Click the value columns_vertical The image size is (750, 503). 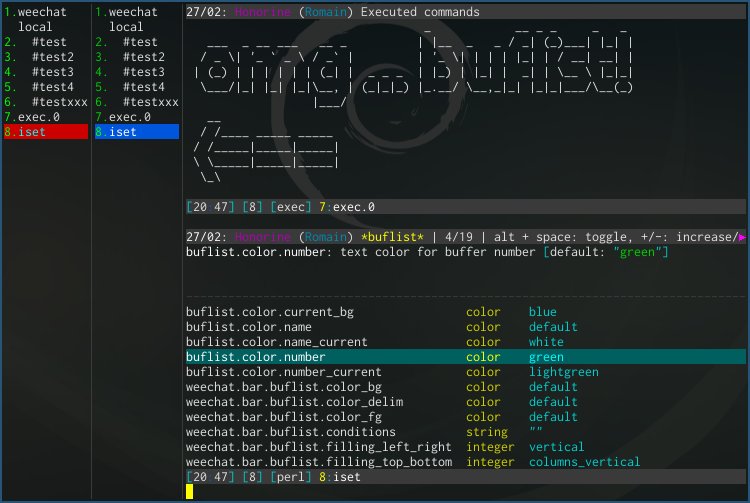(584, 461)
